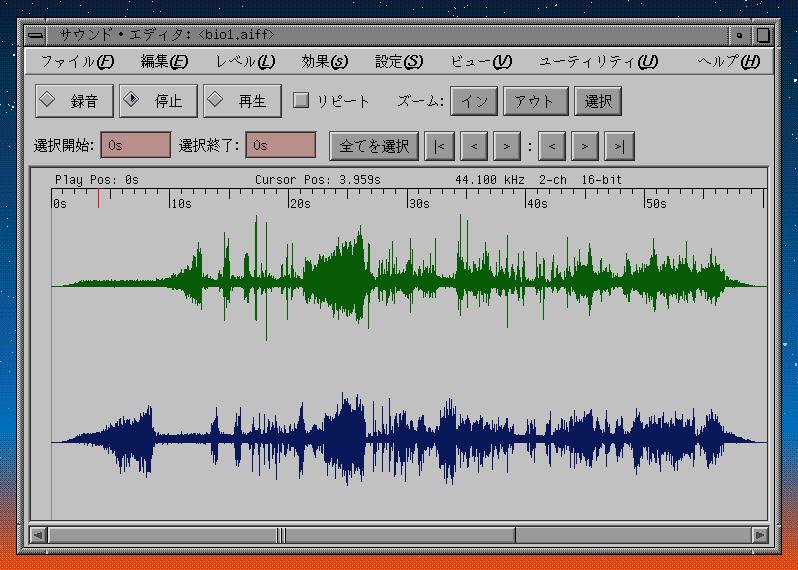Click the blue lower channel waveform

click(x=409, y=439)
